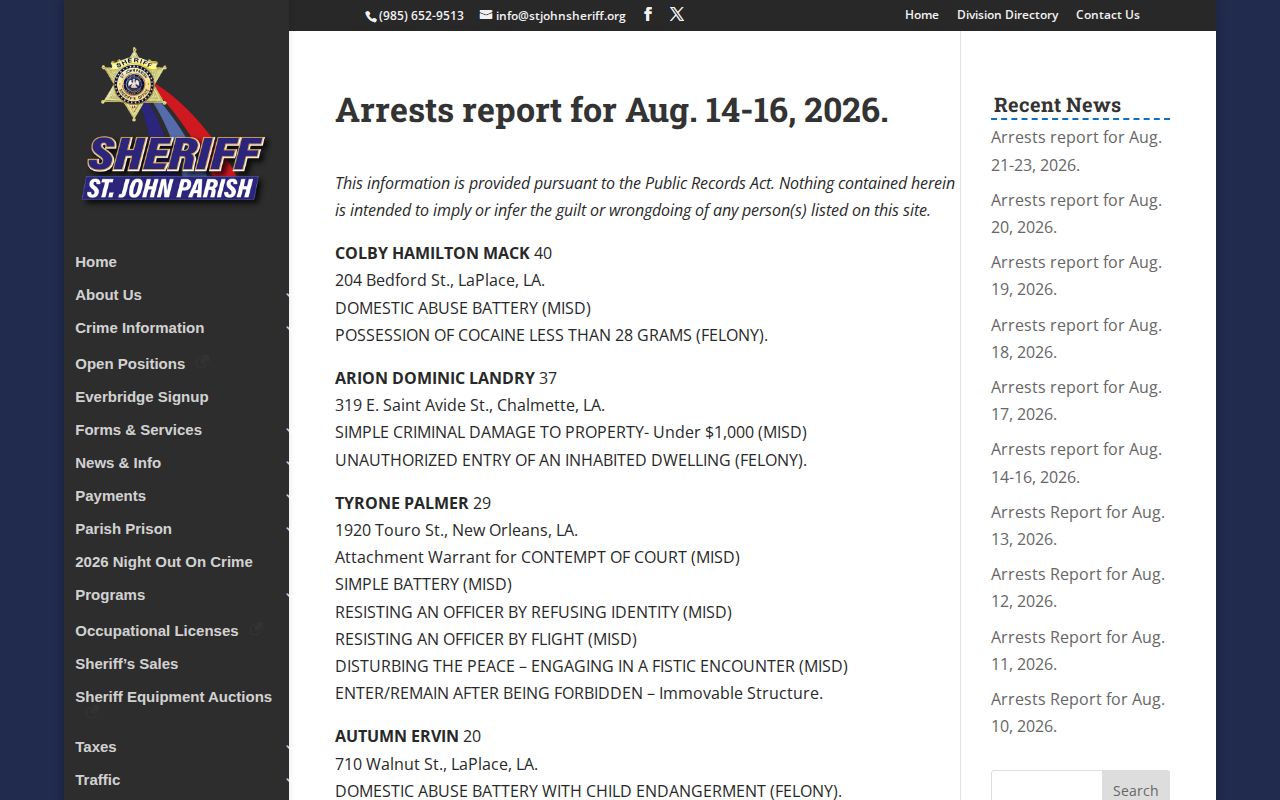Click the page title Arrests report heading
Image resolution: width=1280 pixels, height=800 pixels.
[611, 110]
